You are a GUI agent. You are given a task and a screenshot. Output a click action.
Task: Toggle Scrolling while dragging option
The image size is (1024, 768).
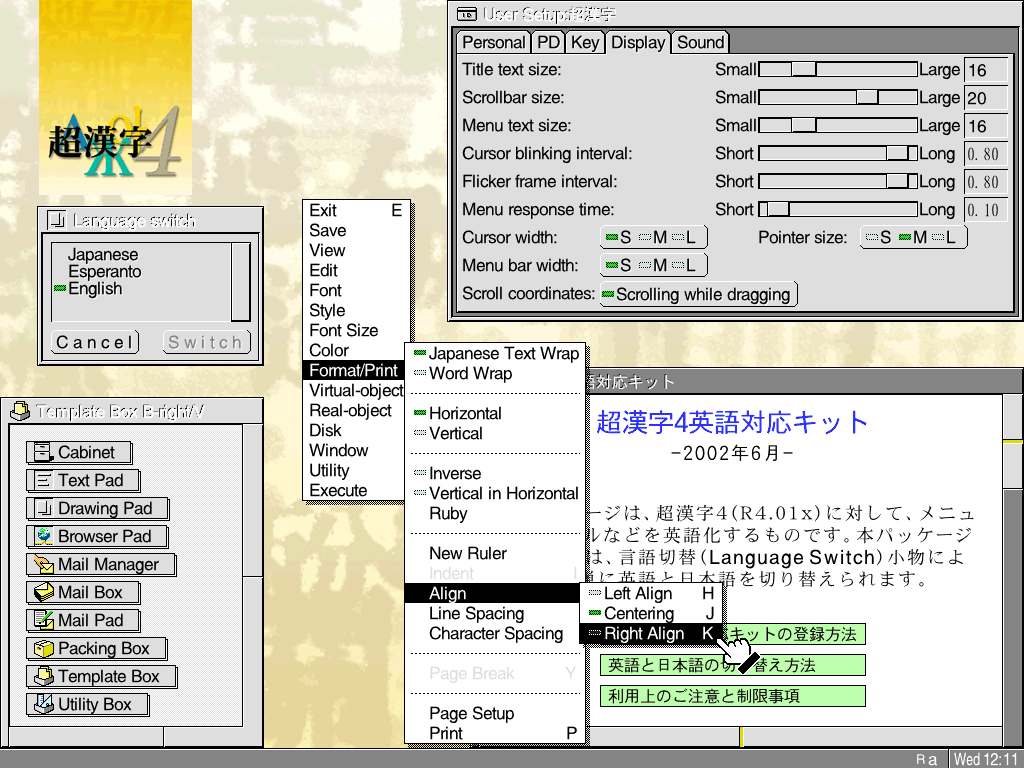pyautogui.click(x=697, y=294)
